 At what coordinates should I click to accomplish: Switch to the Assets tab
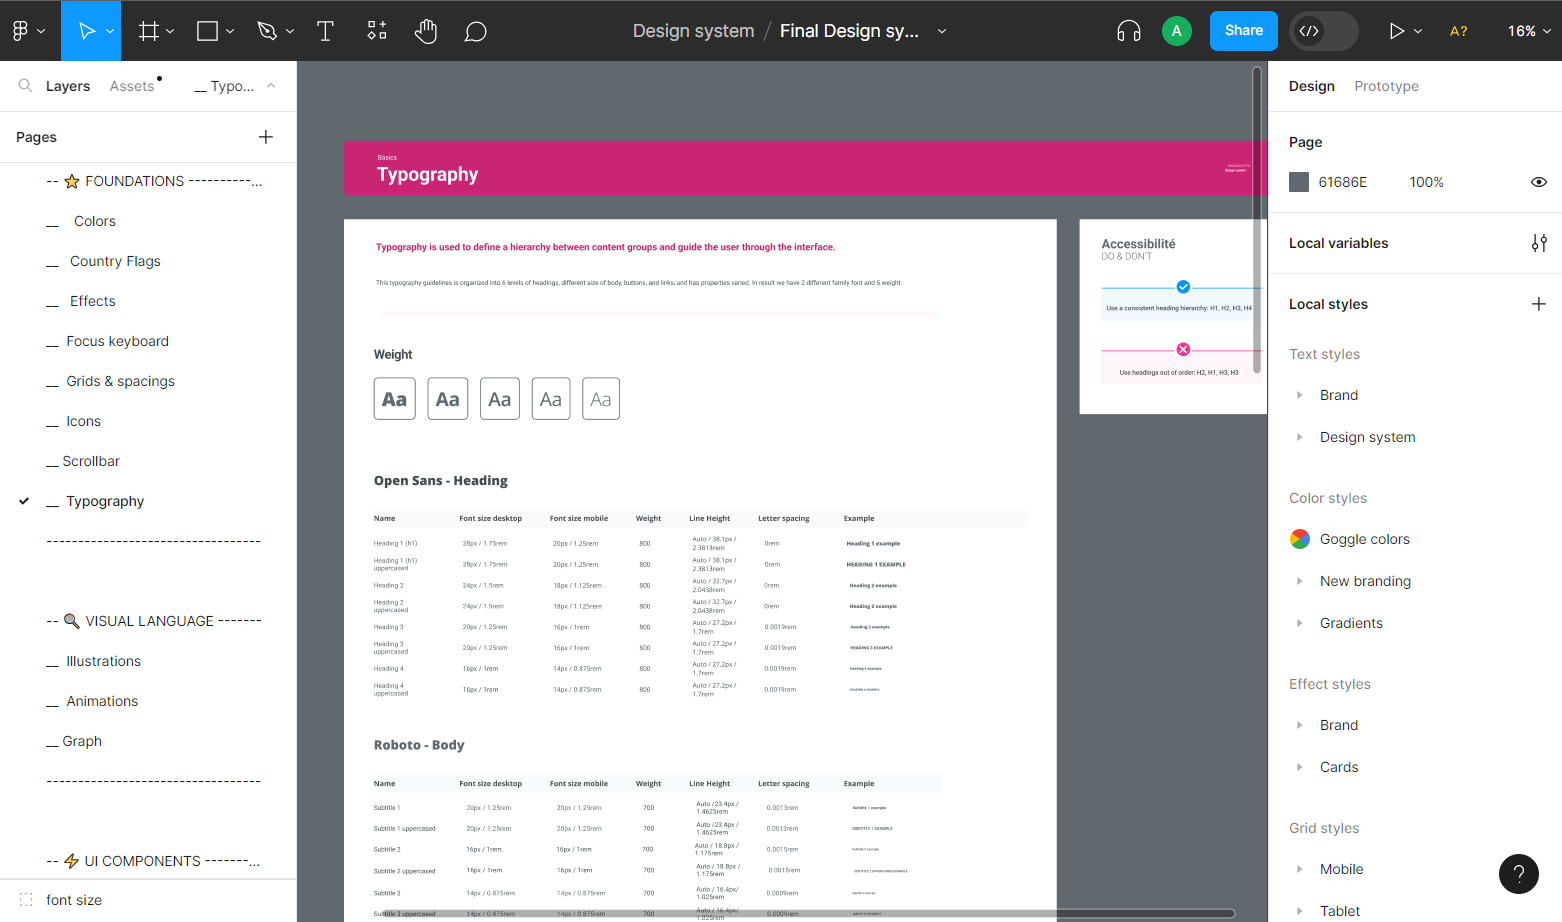point(132,86)
